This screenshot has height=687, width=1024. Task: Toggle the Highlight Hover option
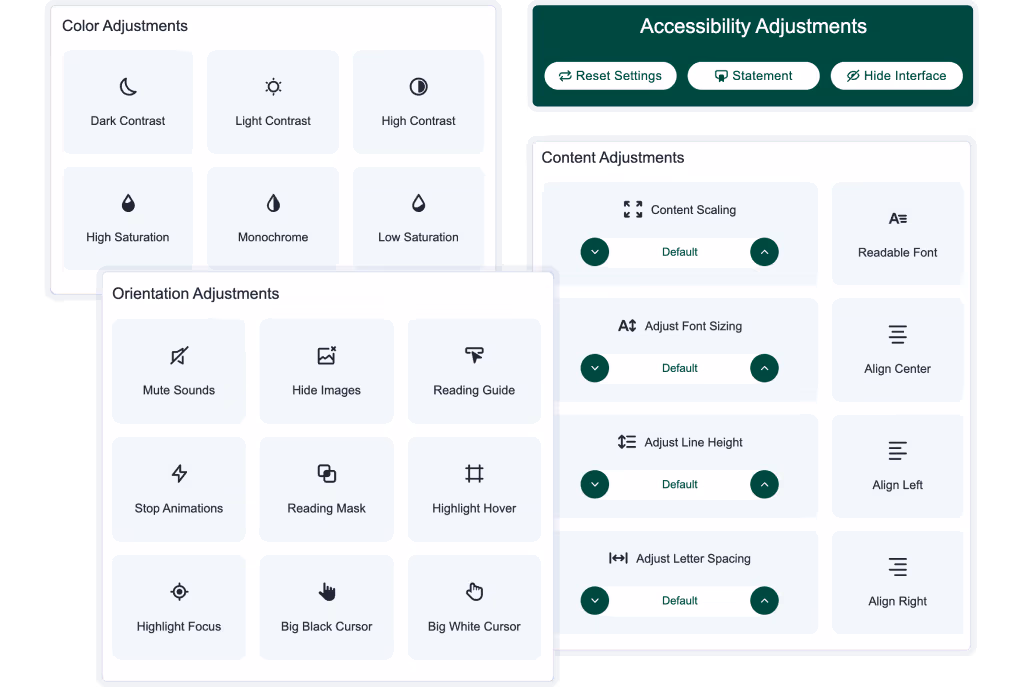coord(474,489)
